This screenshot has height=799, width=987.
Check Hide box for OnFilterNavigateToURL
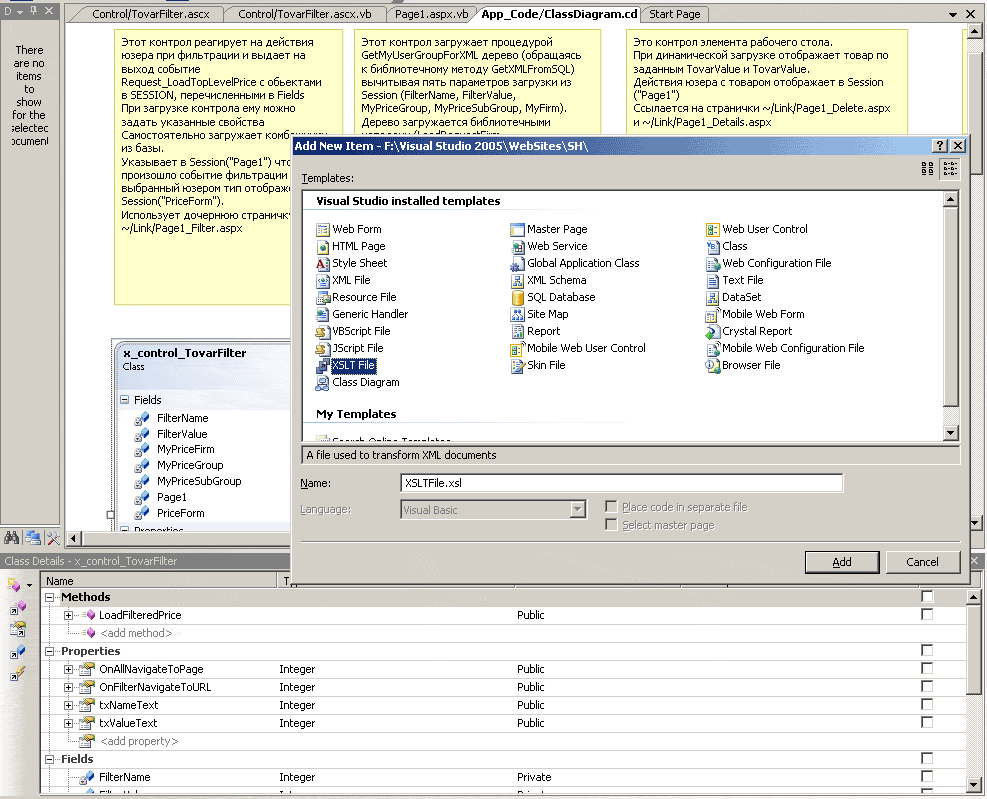(x=927, y=686)
